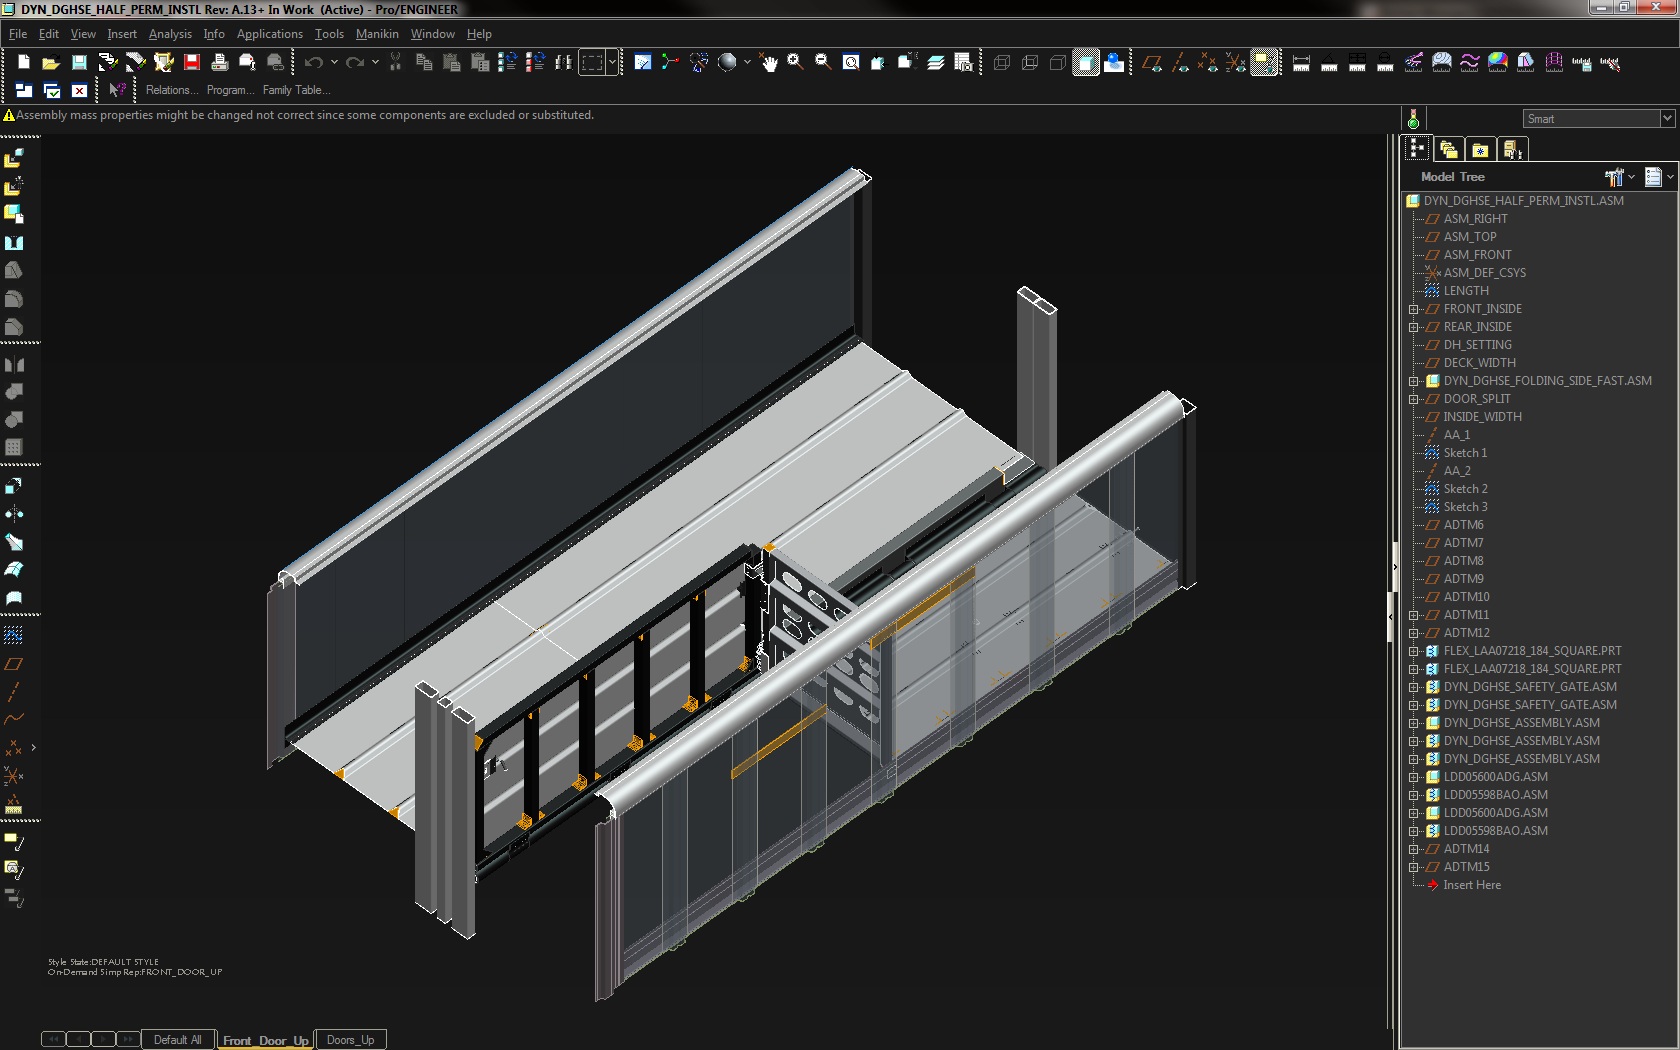Click the Relations... button
The image size is (1680, 1050).
tap(172, 90)
